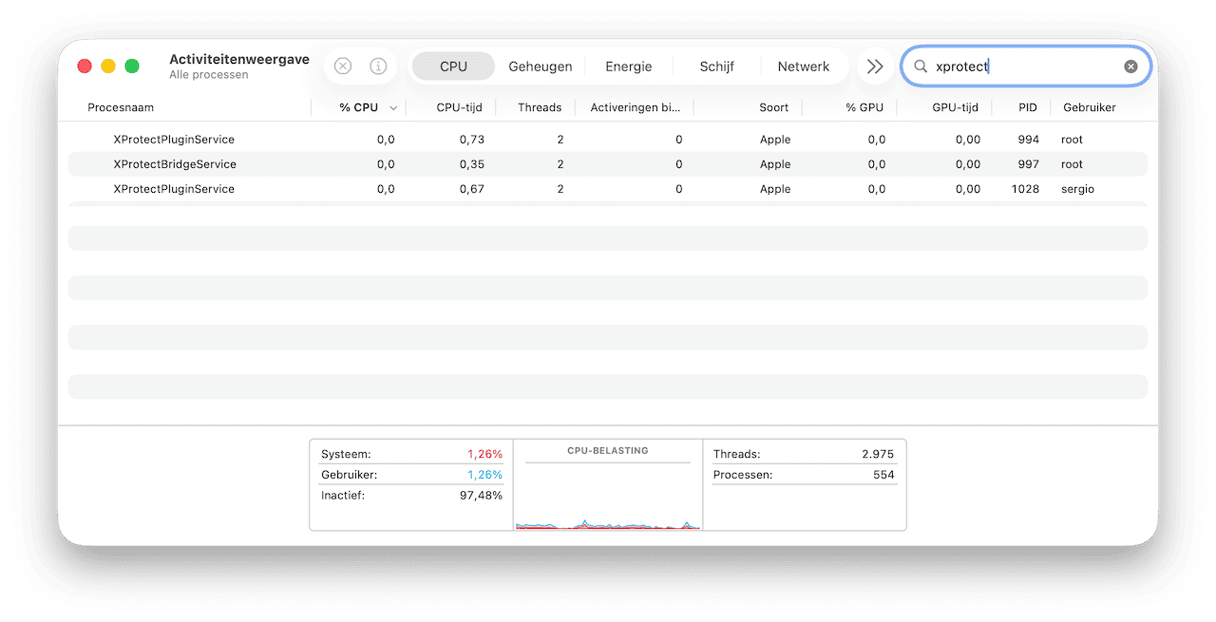Screen dimensions: 1216x622
Task: Select XProtectBridgeService process row
Action: 175,164
